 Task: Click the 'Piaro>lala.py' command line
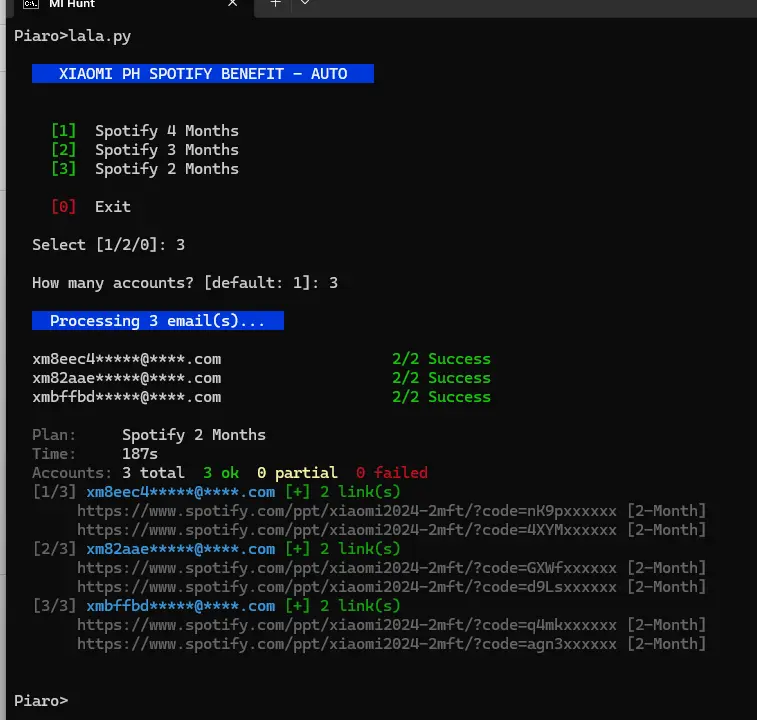[x=72, y=36]
